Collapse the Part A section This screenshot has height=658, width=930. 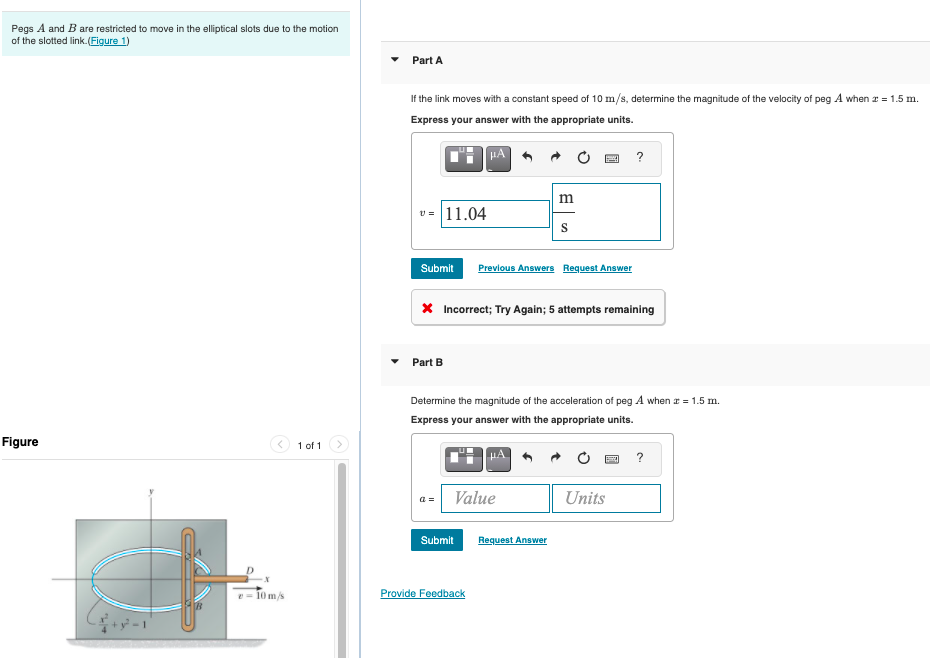click(394, 60)
